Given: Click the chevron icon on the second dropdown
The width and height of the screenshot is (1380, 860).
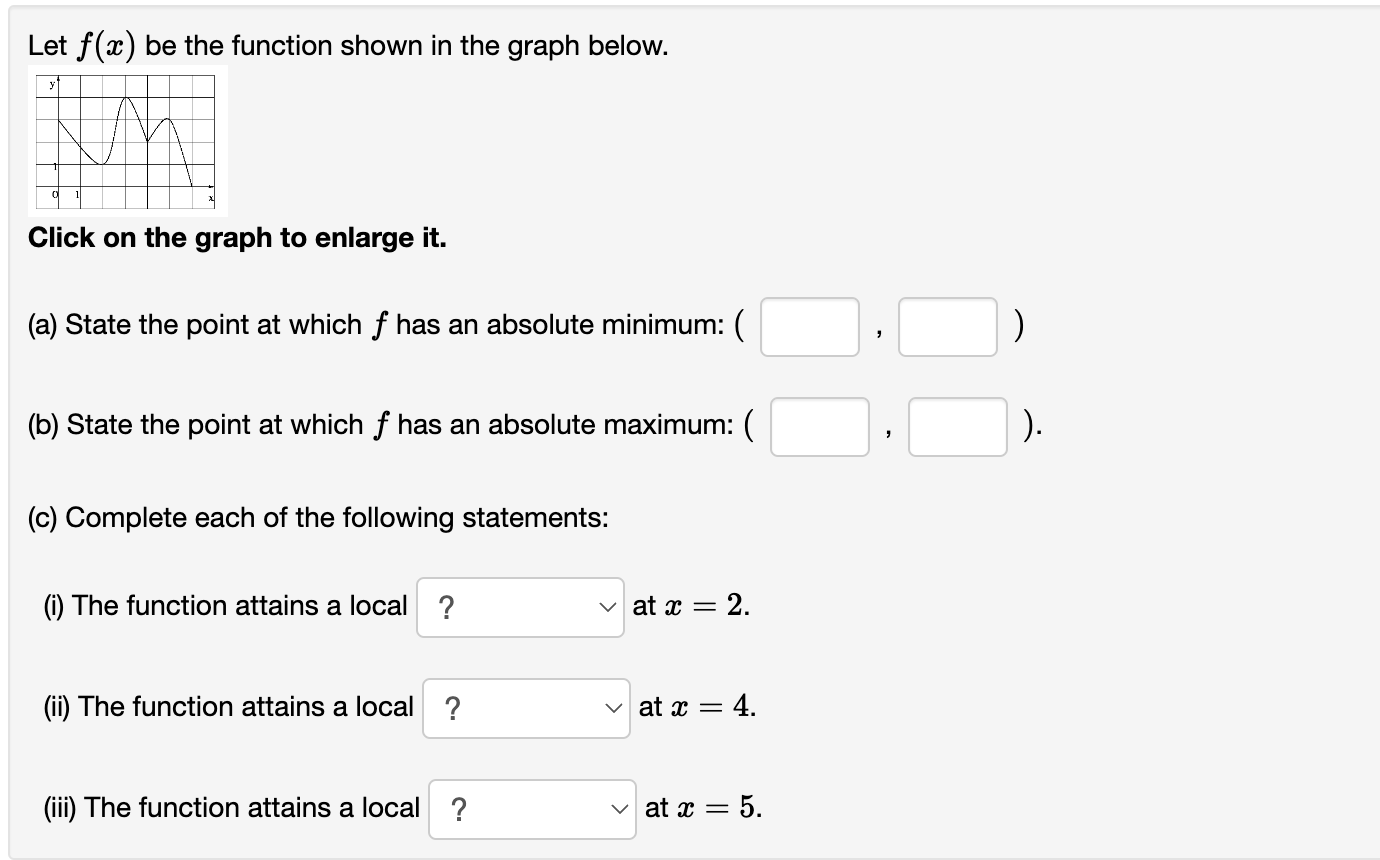Looking at the screenshot, I should (x=615, y=707).
